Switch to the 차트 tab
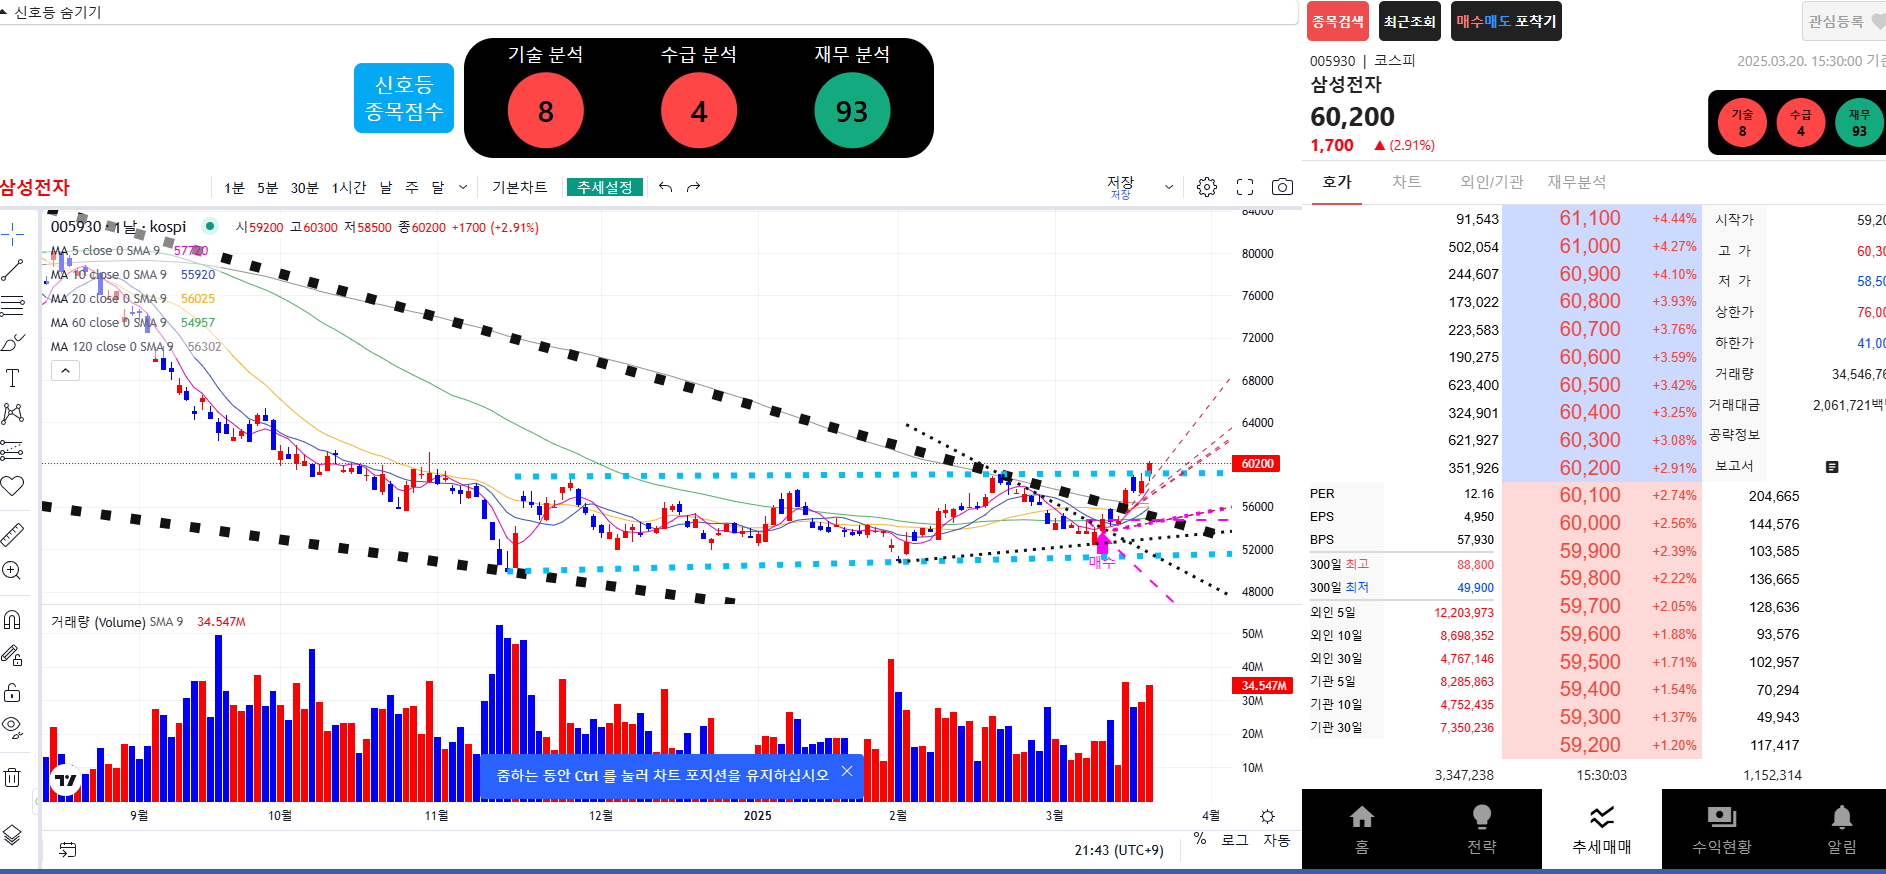This screenshot has height=874, width=1886. point(1407,182)
